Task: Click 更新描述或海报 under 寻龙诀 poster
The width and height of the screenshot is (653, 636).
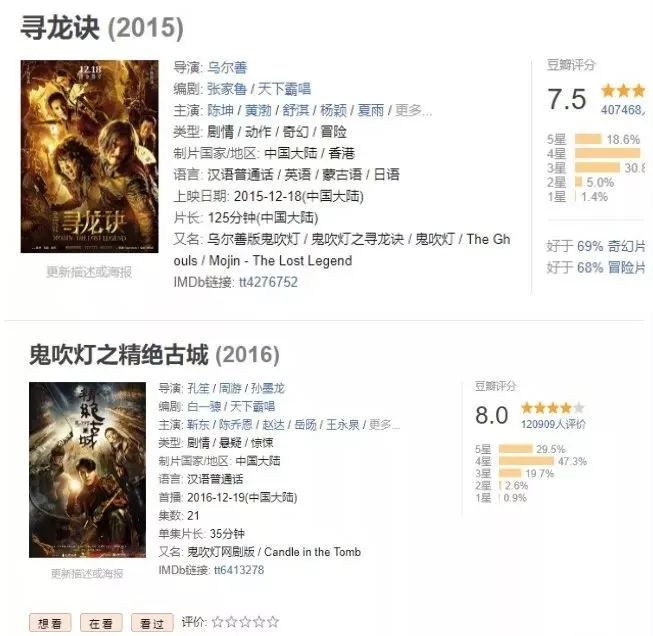Action: coord(89,272)
